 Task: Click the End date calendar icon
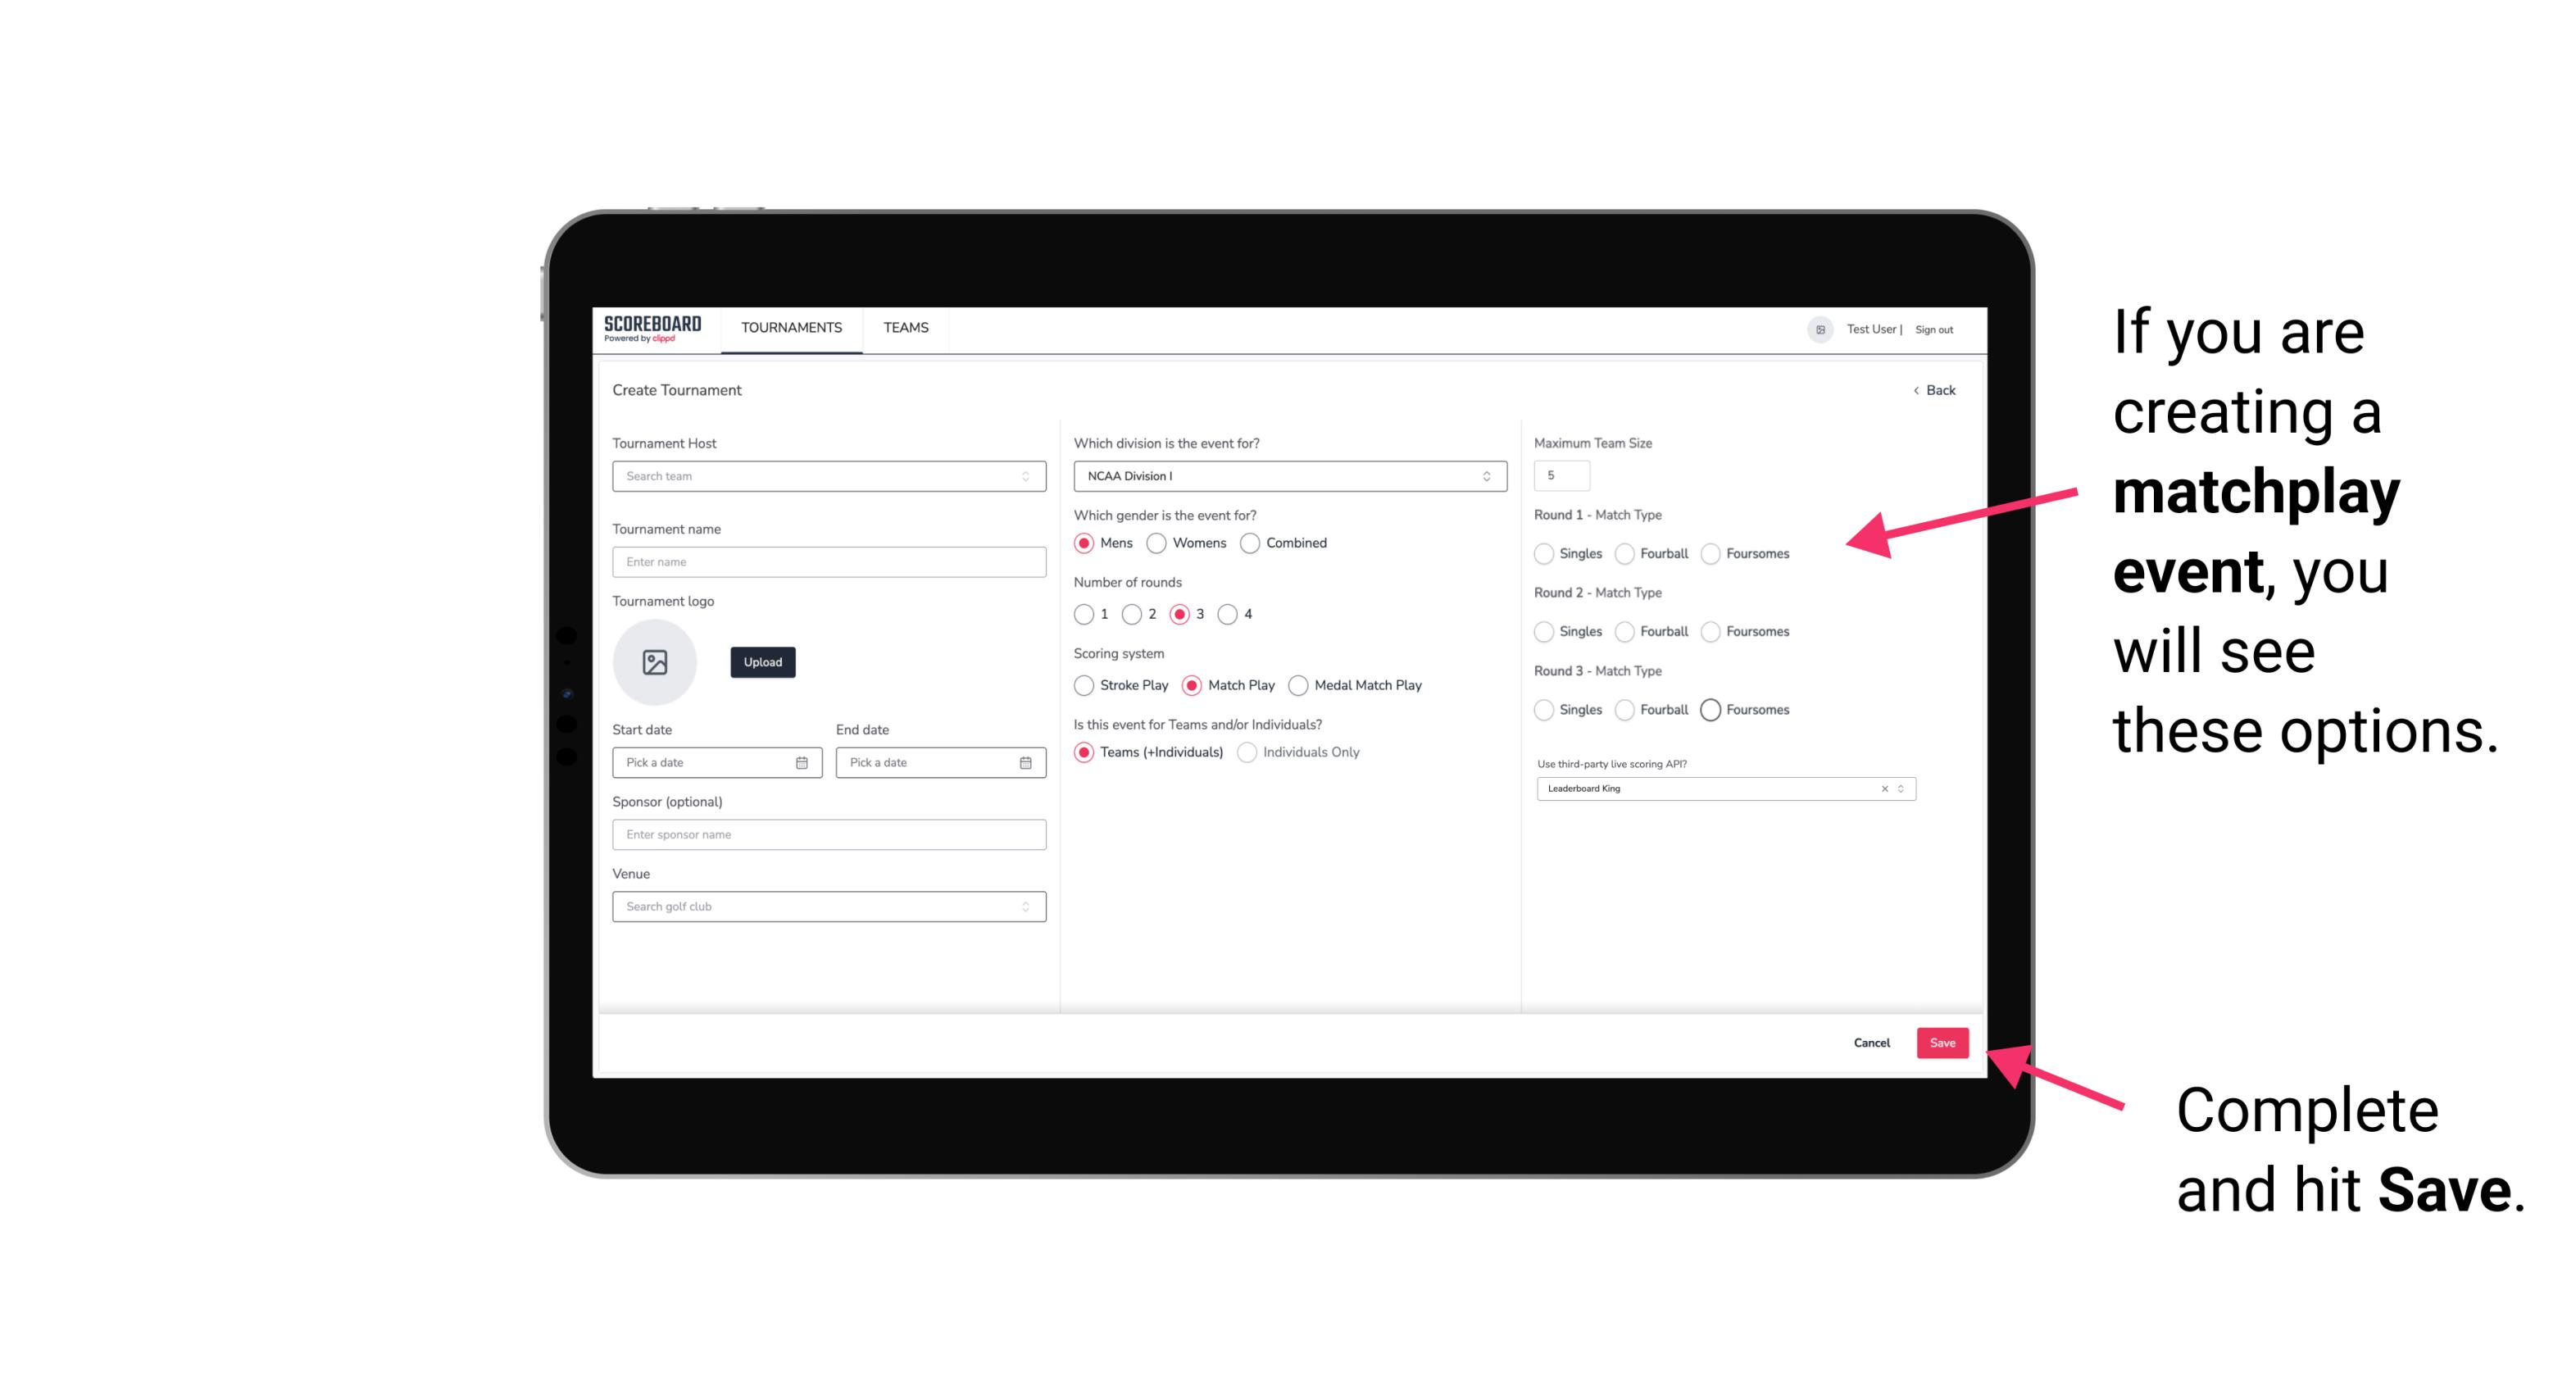tap(1024, 761)
